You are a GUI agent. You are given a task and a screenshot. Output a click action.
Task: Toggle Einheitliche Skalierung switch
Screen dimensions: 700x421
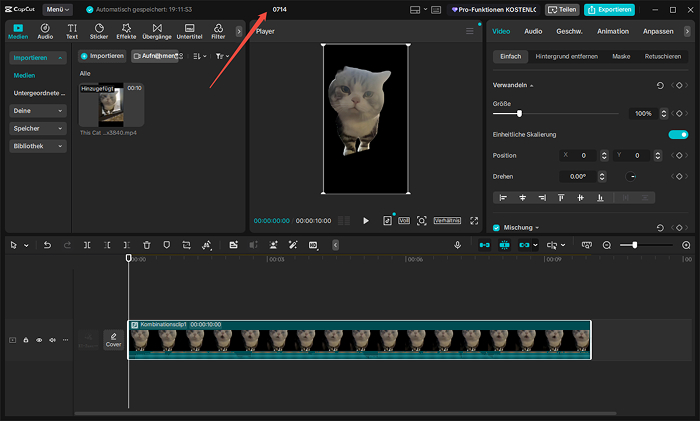click(678, 134)
